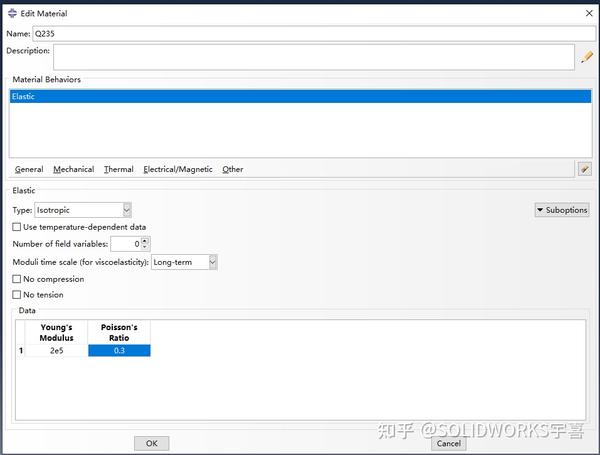Click the Number of field variables value box
The width and height of the screenshot is (600, 455).
(x=126, y=244)
